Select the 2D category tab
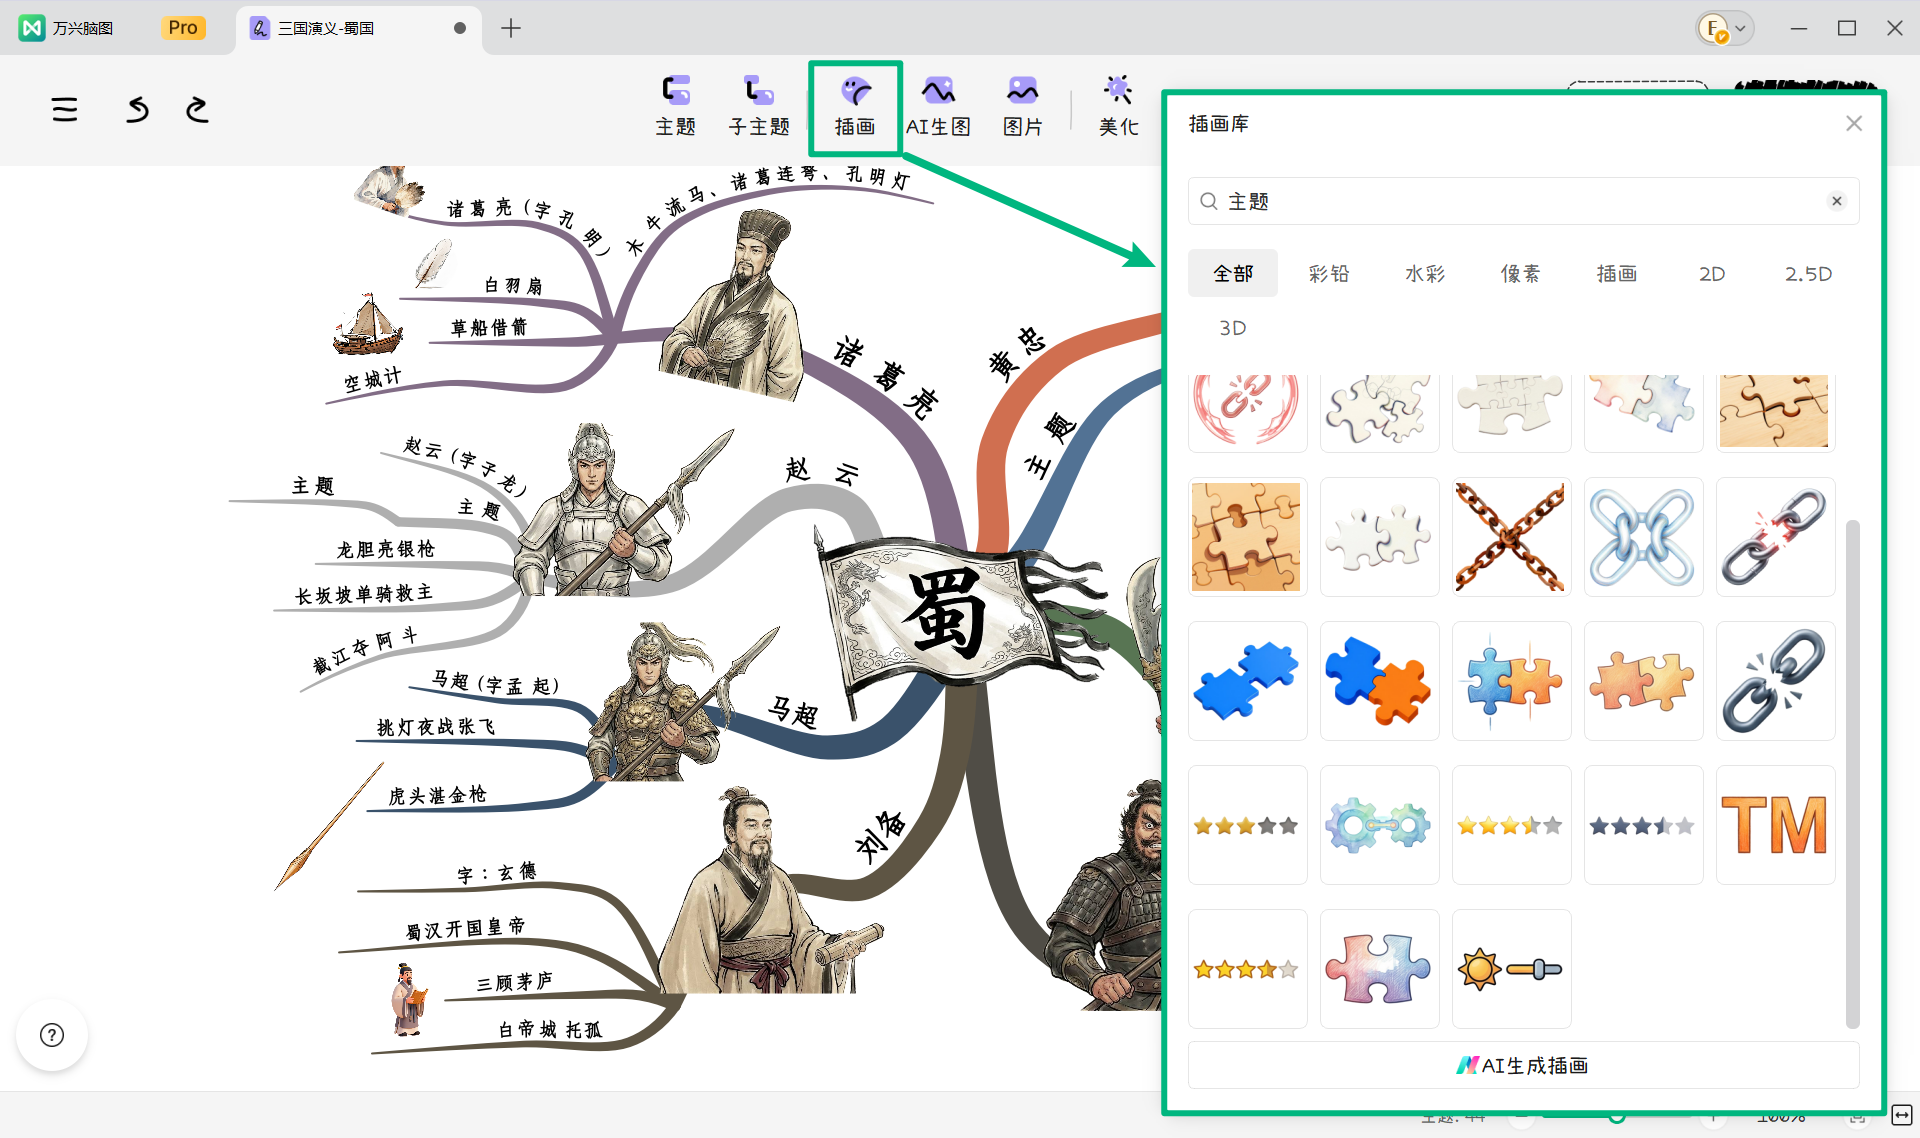The image size is (1920, 1138). tap(1712, 273)
